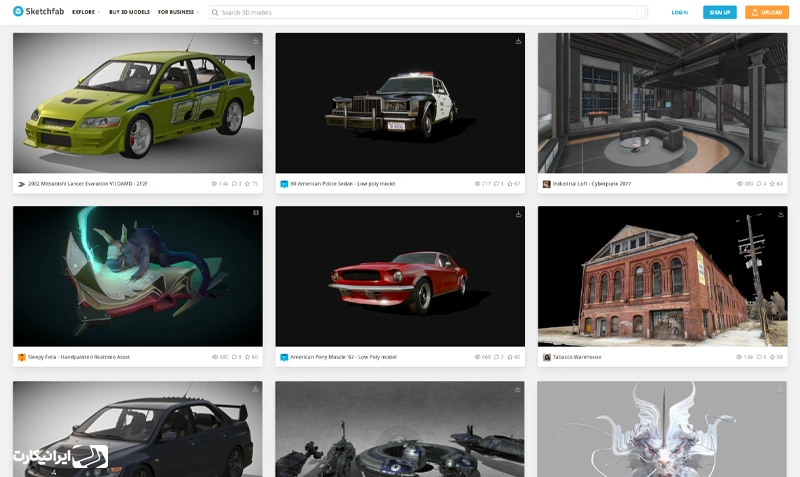Open Industrial Loft - Cyberpunk 2077 title
Image resolution: width=800 pixels, height=477 pixels.
tap(592, 184)
